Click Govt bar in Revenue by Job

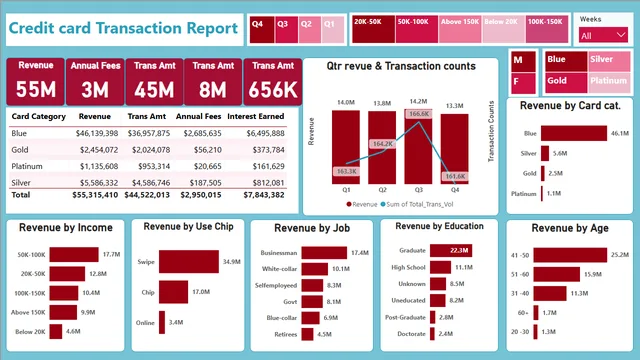(312, 302)
